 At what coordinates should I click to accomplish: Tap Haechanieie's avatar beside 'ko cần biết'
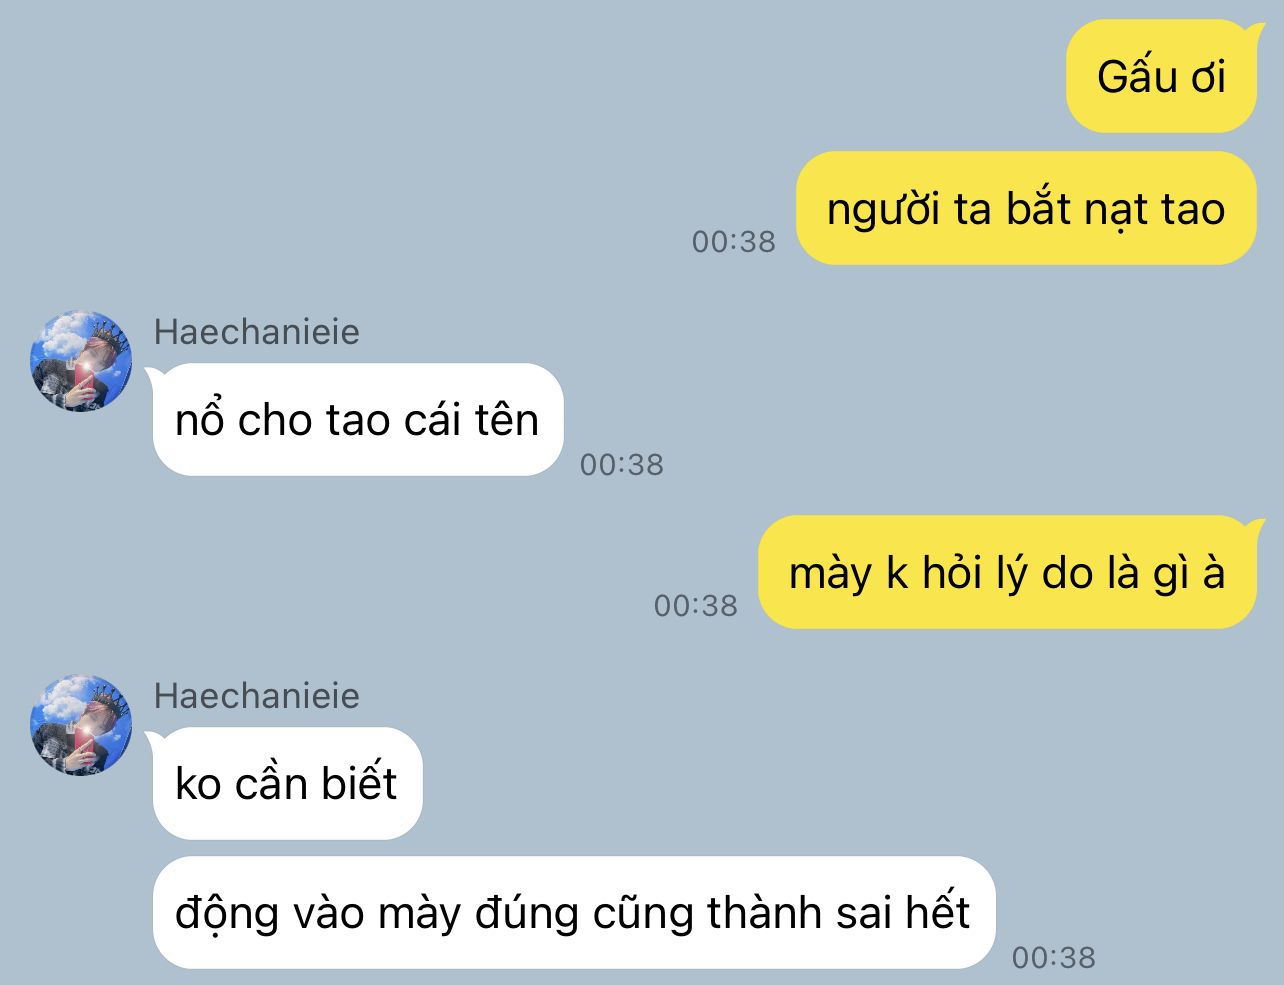coord(81,725)
